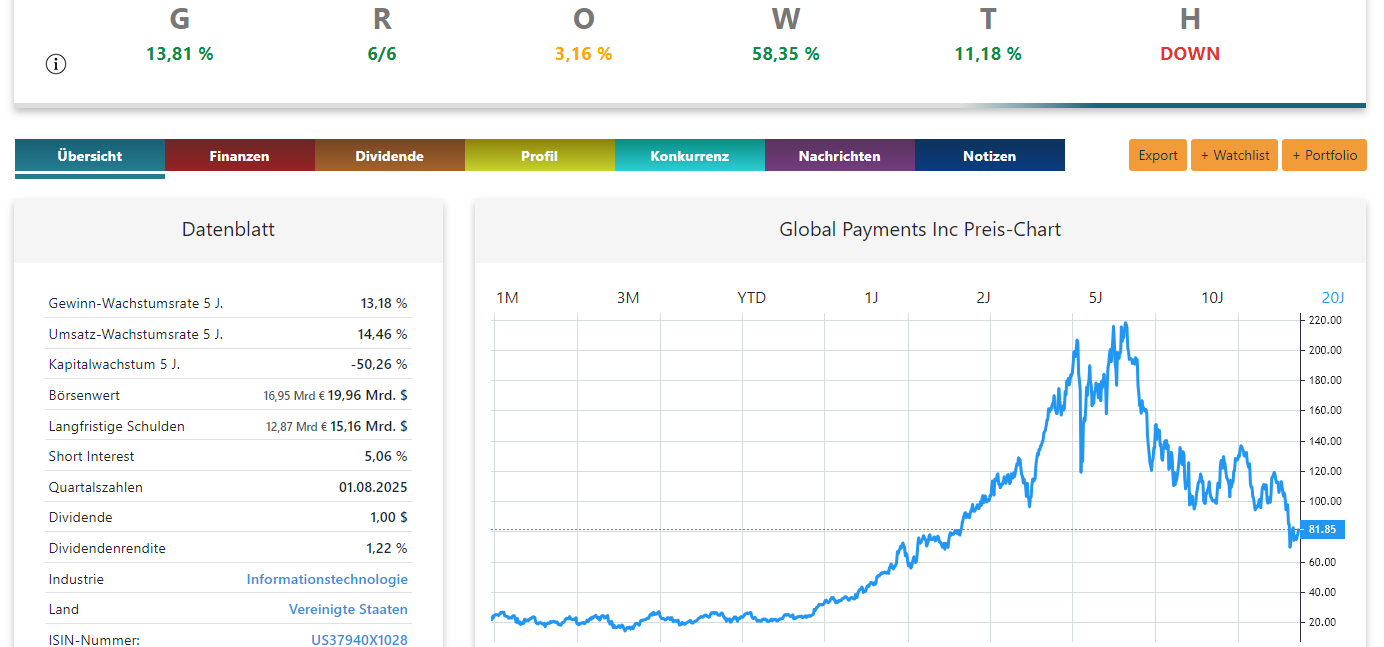Viewport: 1384px width, 647px height.
Task: Select the YTD chart range
Action: click(x=752, y=298)
